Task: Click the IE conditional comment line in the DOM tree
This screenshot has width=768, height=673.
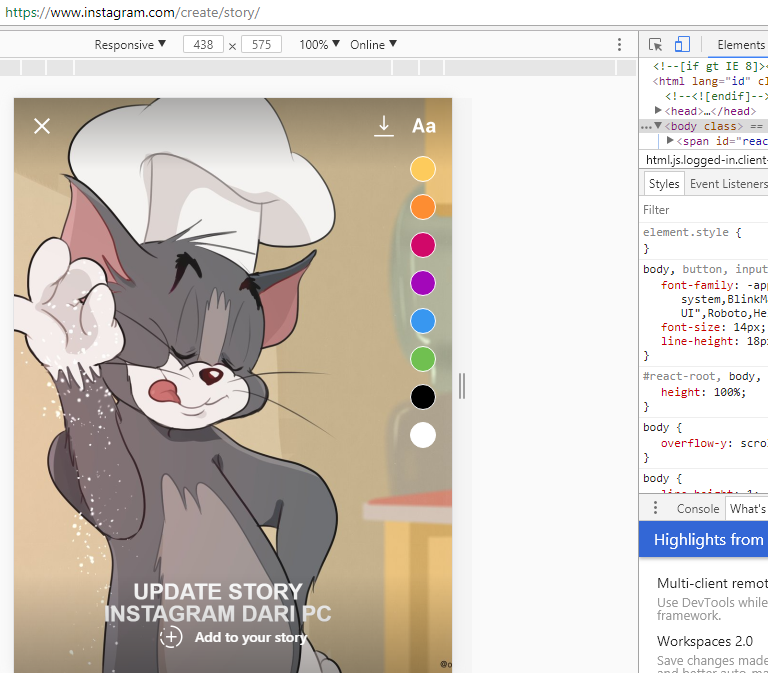Action: [x=710, y=66]
